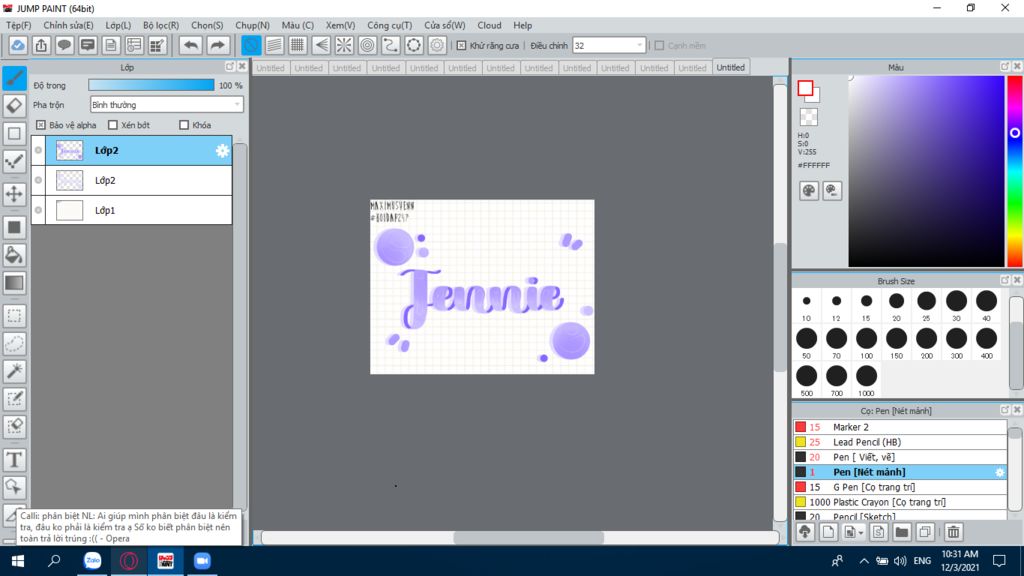Viewport: 1024px width, 576px height.
Task: Select Marker 2 brush
Action: (900, 427)
